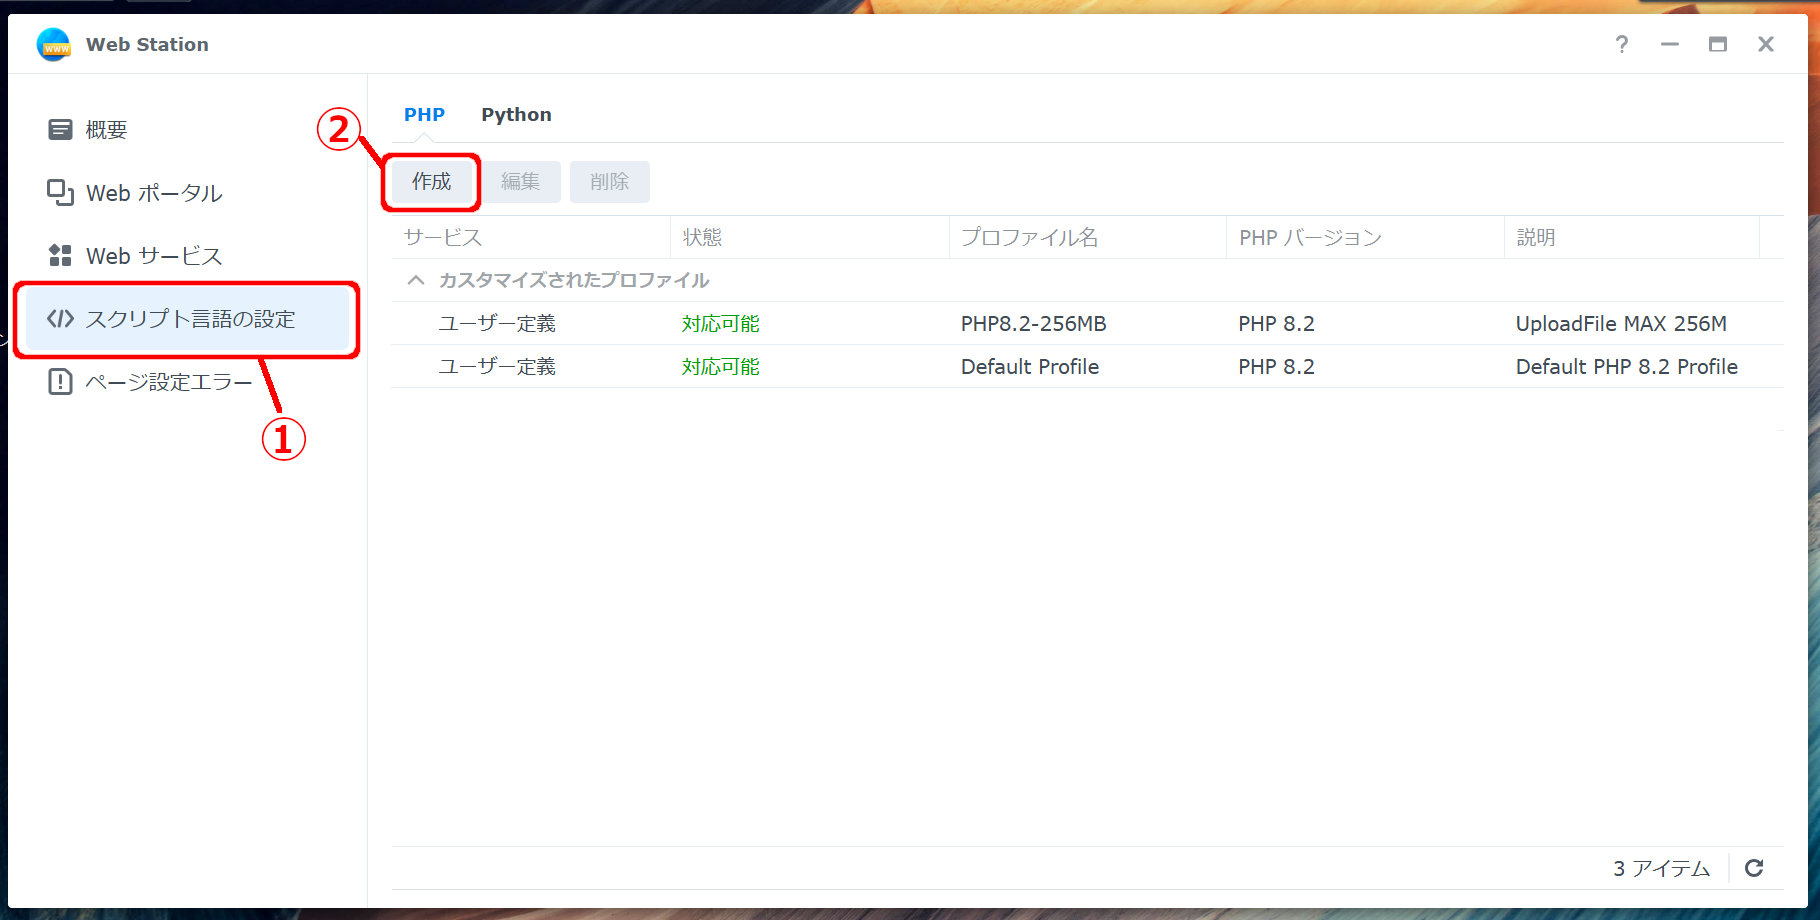Click the overview (概要) sidebar icon
Viewport: 1820px width, 920px height.
click(x=60, y=130)
